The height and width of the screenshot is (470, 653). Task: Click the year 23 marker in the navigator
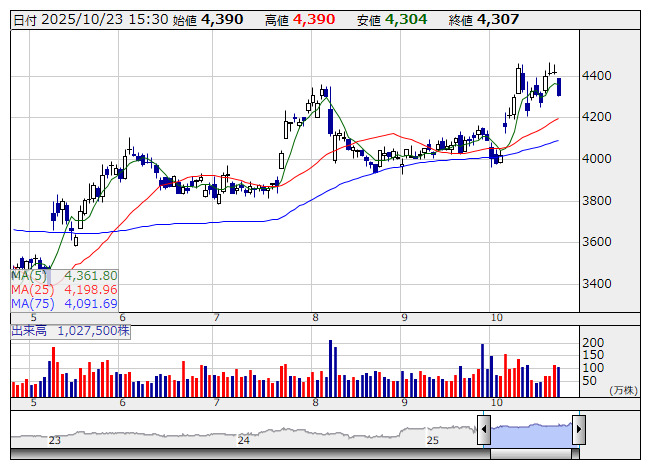[55, 440]
